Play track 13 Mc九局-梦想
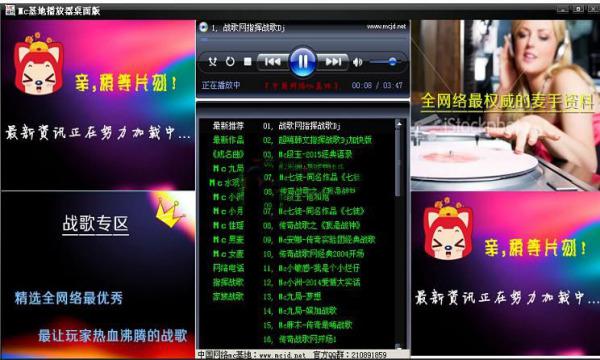 tap(292, 296)
